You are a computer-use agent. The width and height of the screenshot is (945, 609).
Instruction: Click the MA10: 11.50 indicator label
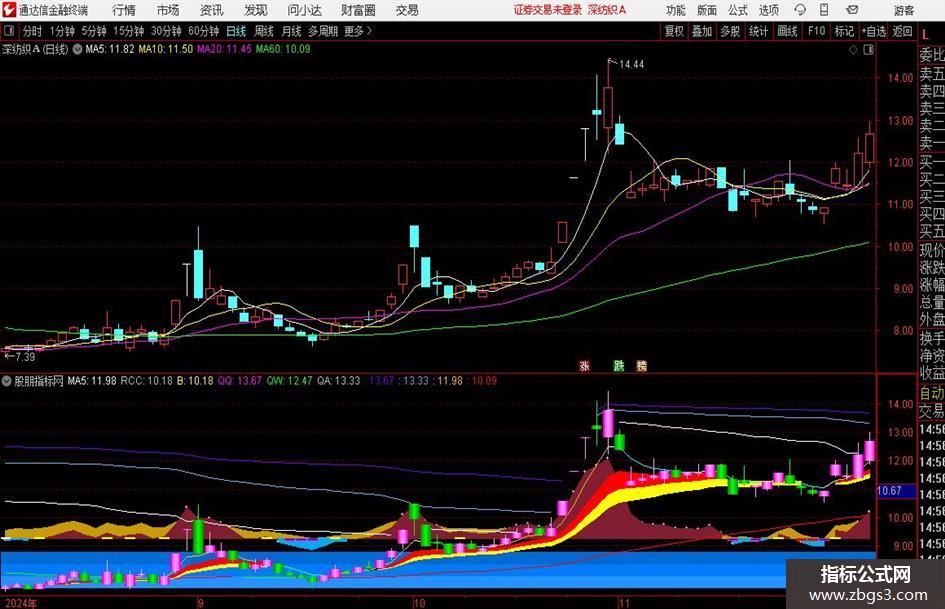166,49
